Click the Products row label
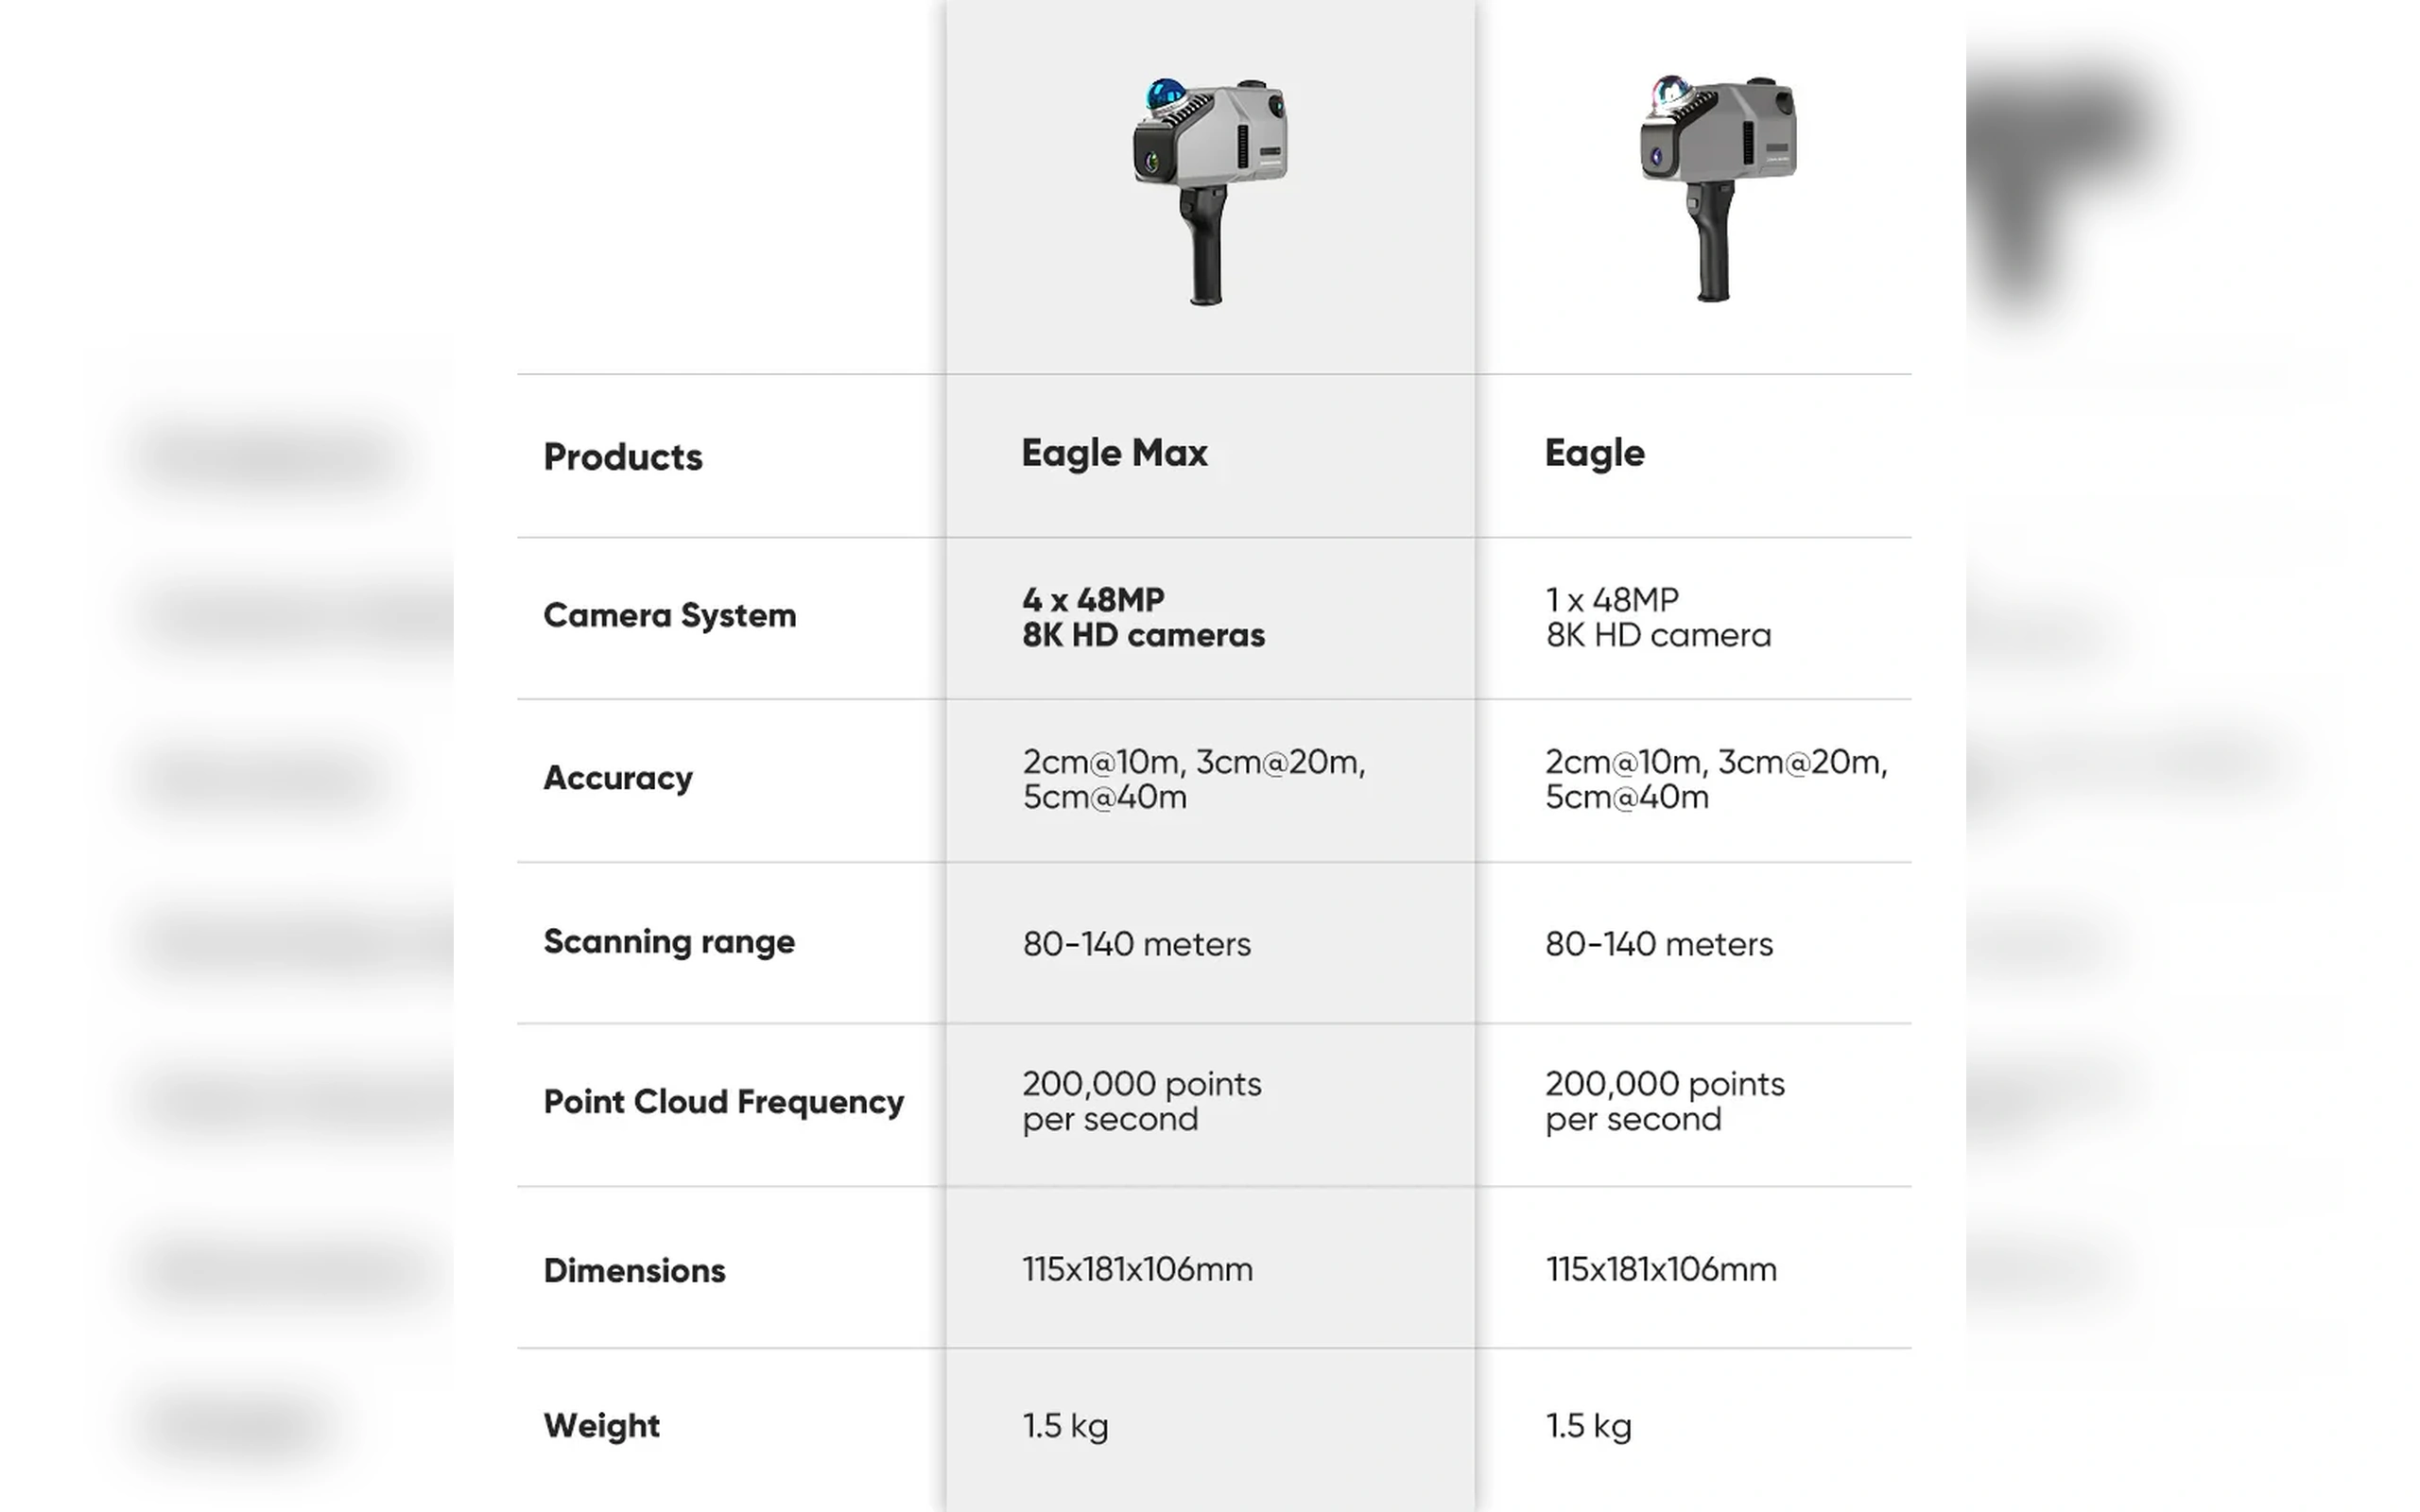The height and width of the screenshot is (1512, 2420). coord(622,457)
